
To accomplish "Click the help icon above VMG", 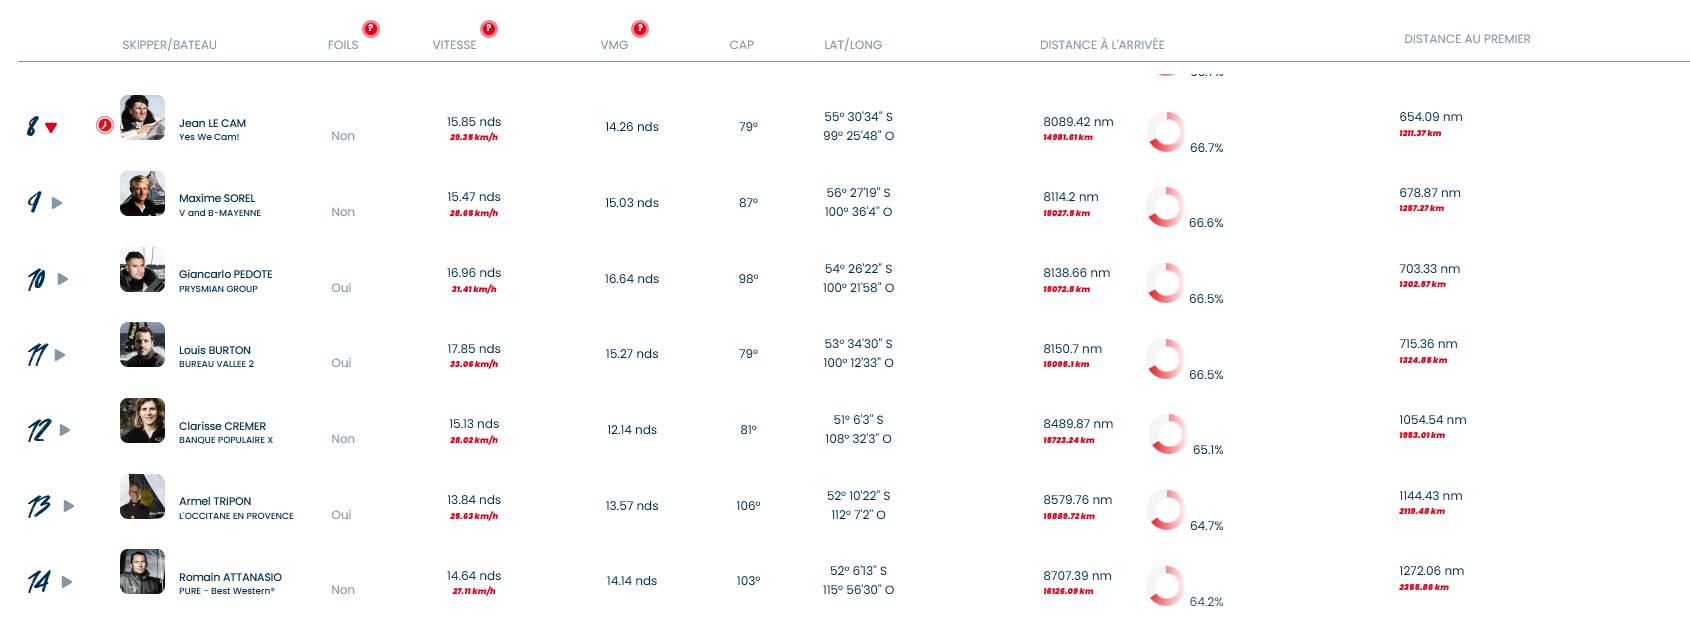I will point(640,29).
